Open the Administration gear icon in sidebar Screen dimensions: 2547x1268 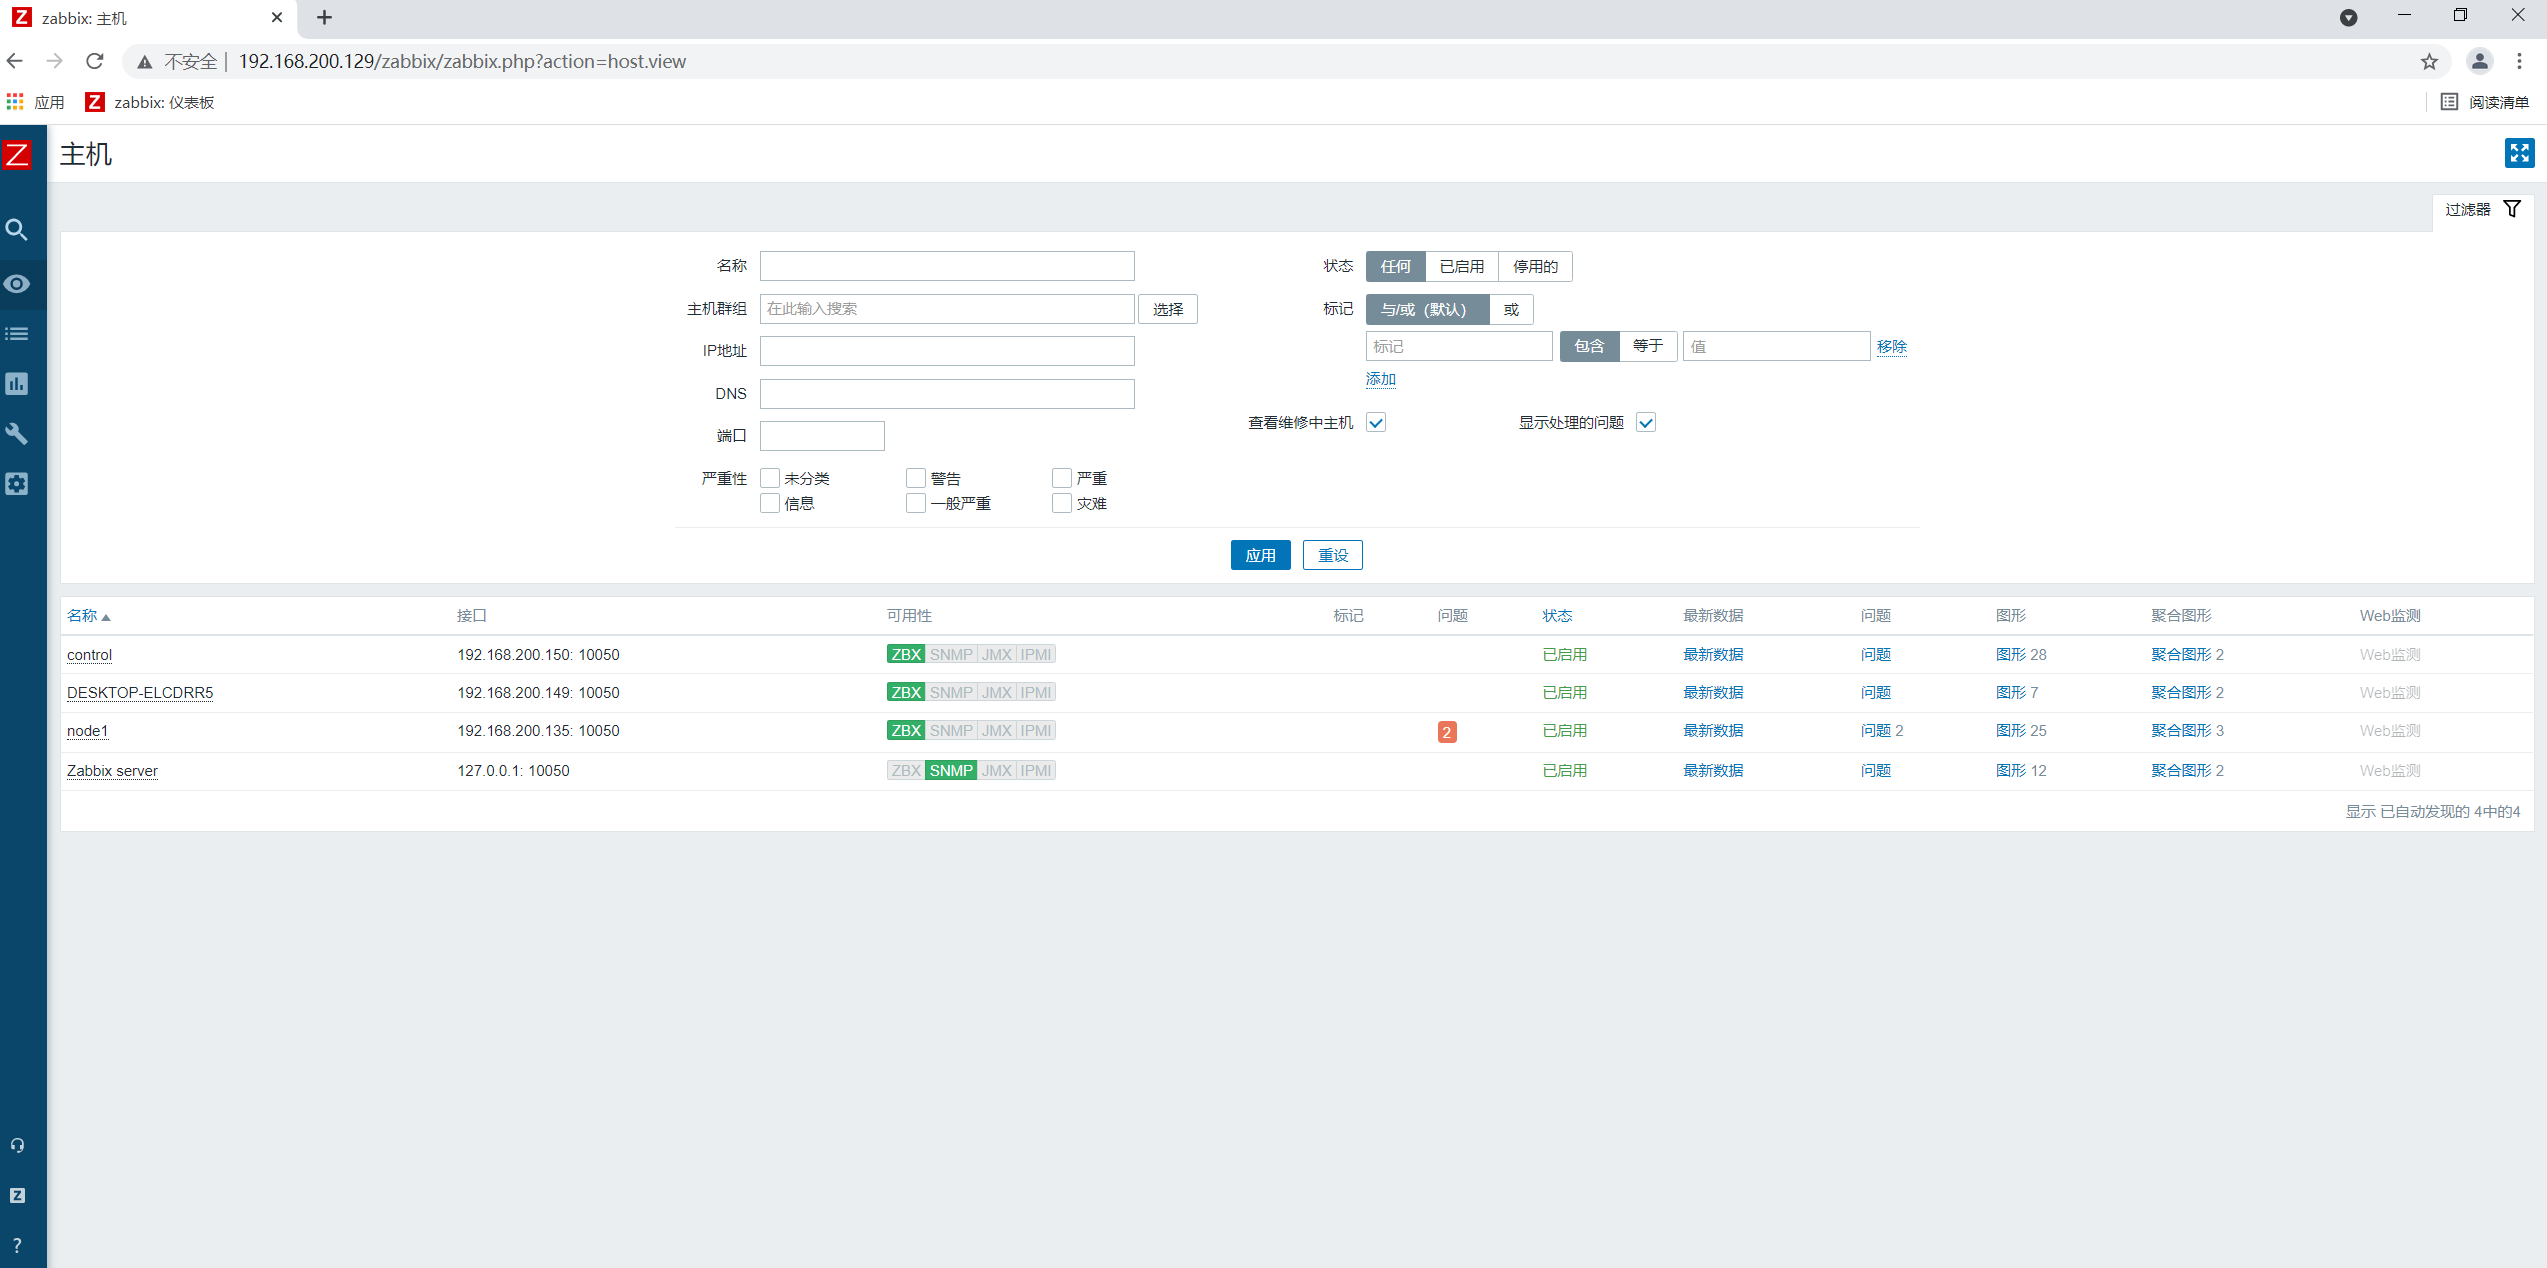[x=17, y=484]
